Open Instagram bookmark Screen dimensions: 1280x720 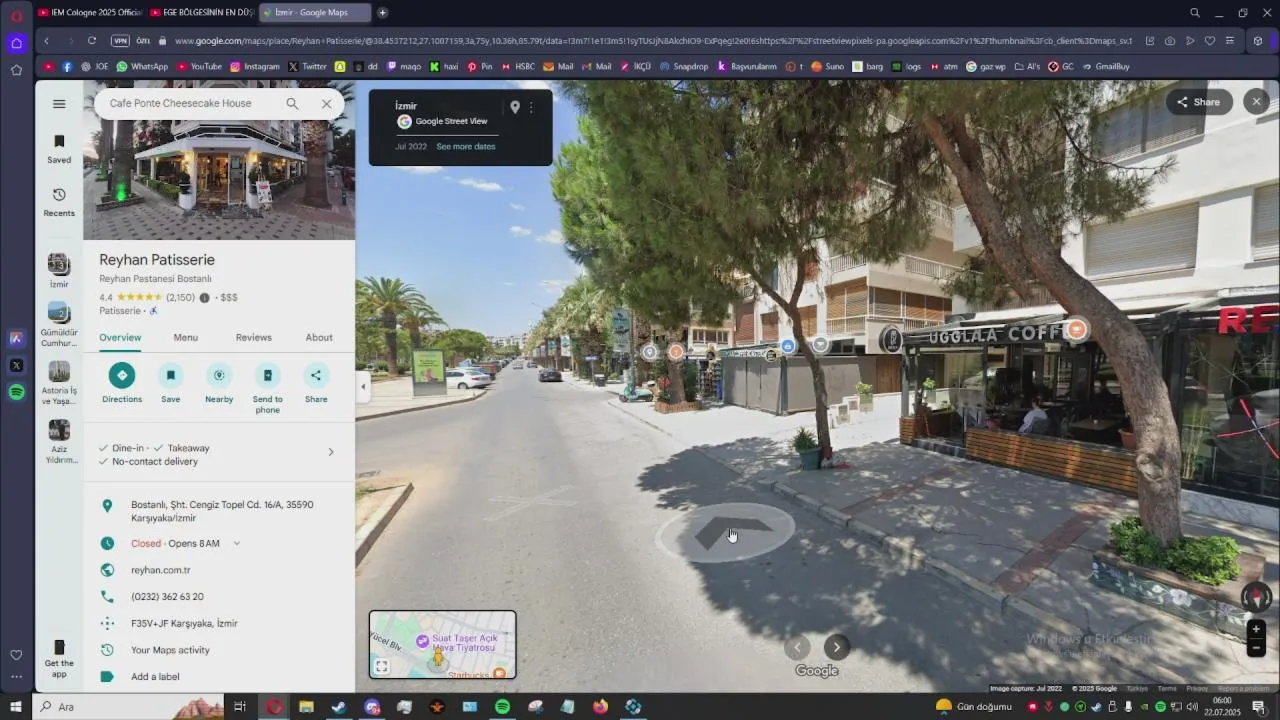tap(255, 67)
